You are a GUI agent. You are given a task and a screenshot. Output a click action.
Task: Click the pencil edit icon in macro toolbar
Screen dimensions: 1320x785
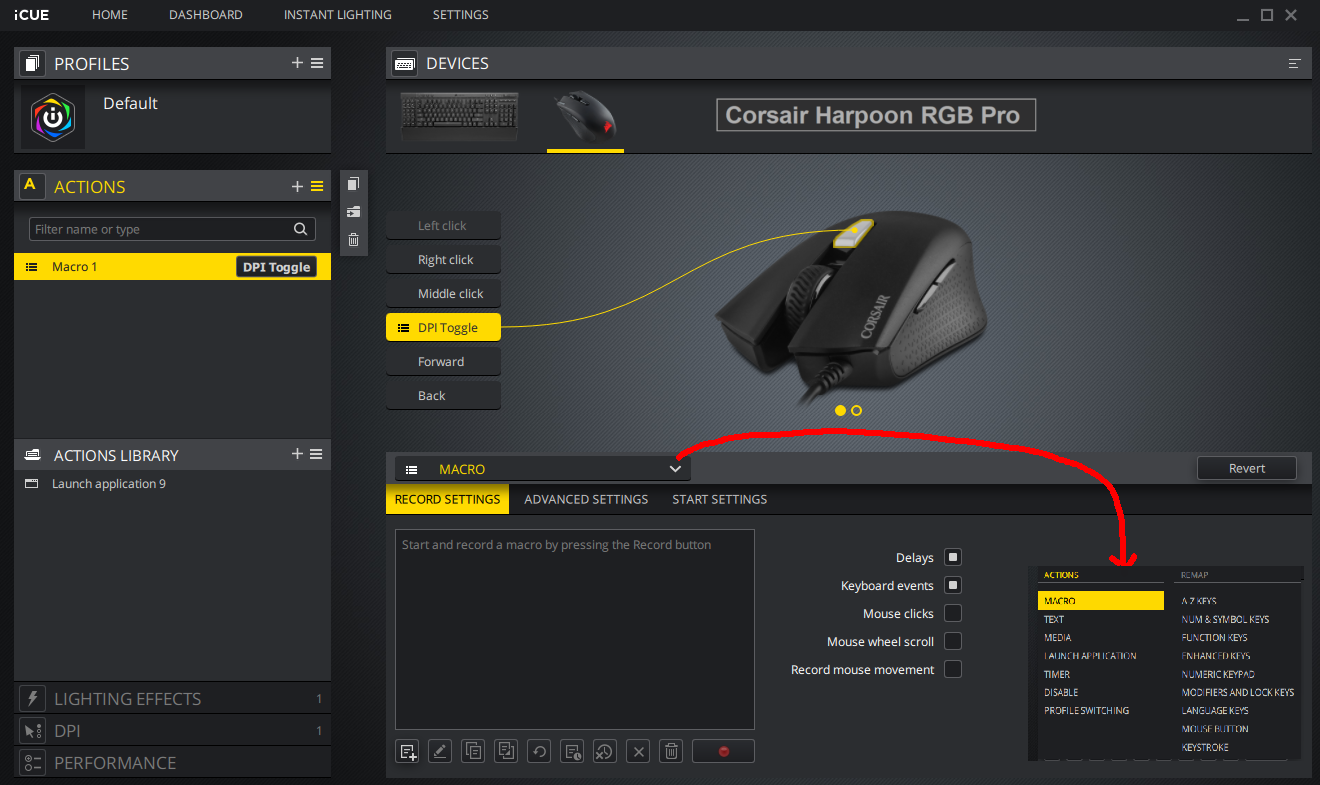[440, 752]
